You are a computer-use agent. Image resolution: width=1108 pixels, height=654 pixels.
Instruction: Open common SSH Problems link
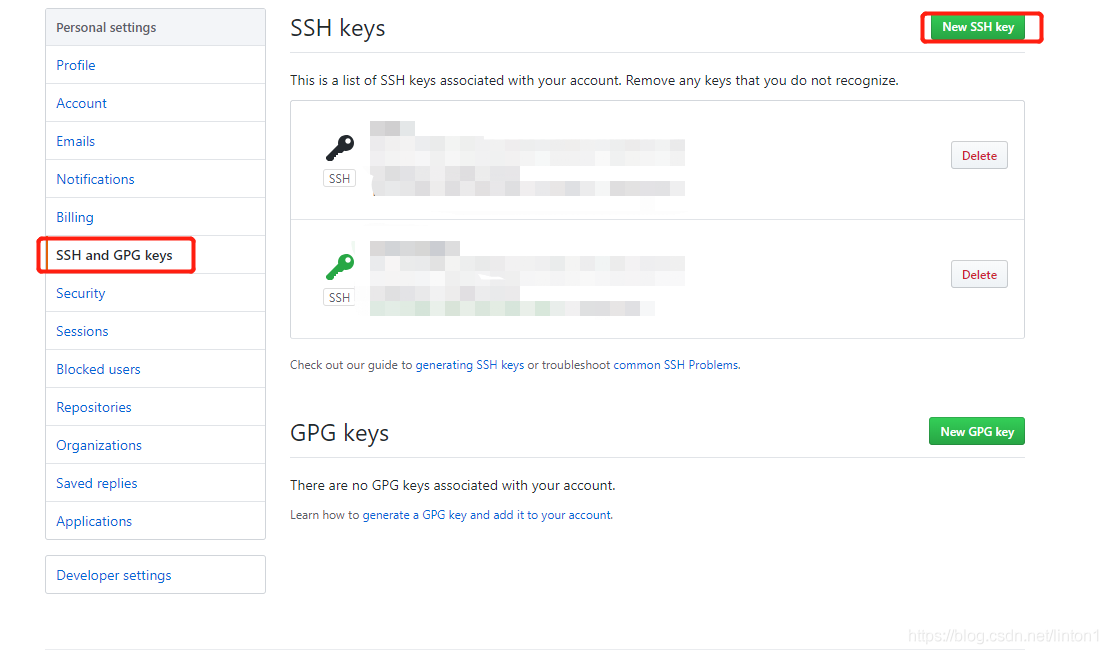coord(676,365)
